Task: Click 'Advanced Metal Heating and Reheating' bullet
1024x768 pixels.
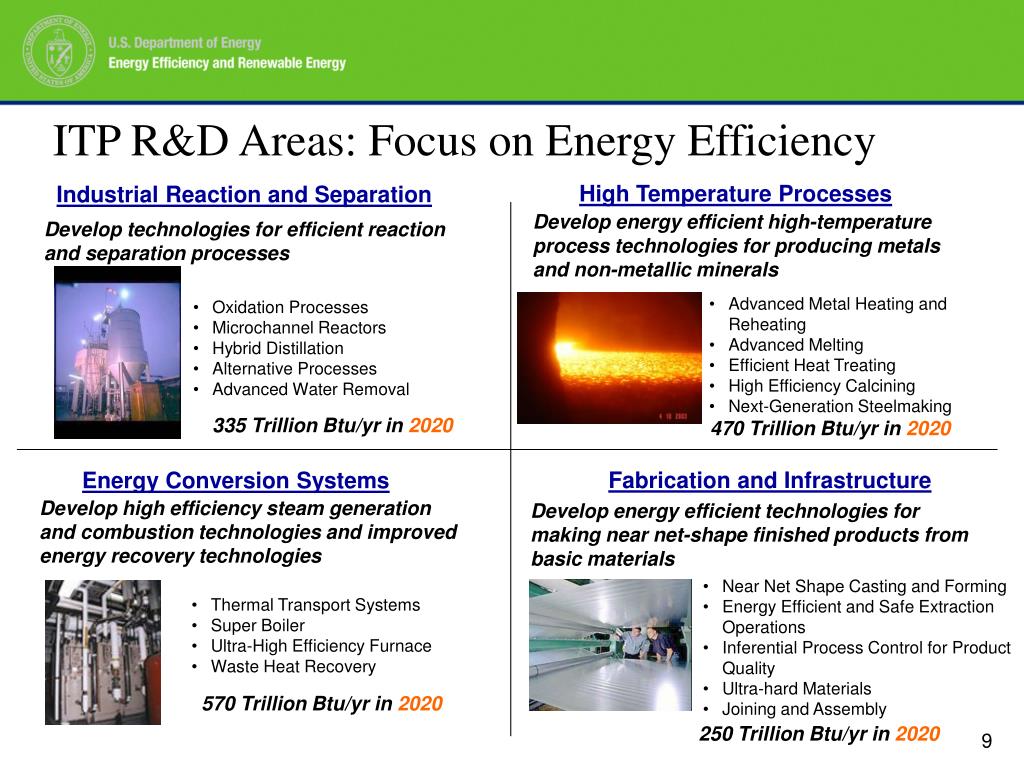Action: 838,314
